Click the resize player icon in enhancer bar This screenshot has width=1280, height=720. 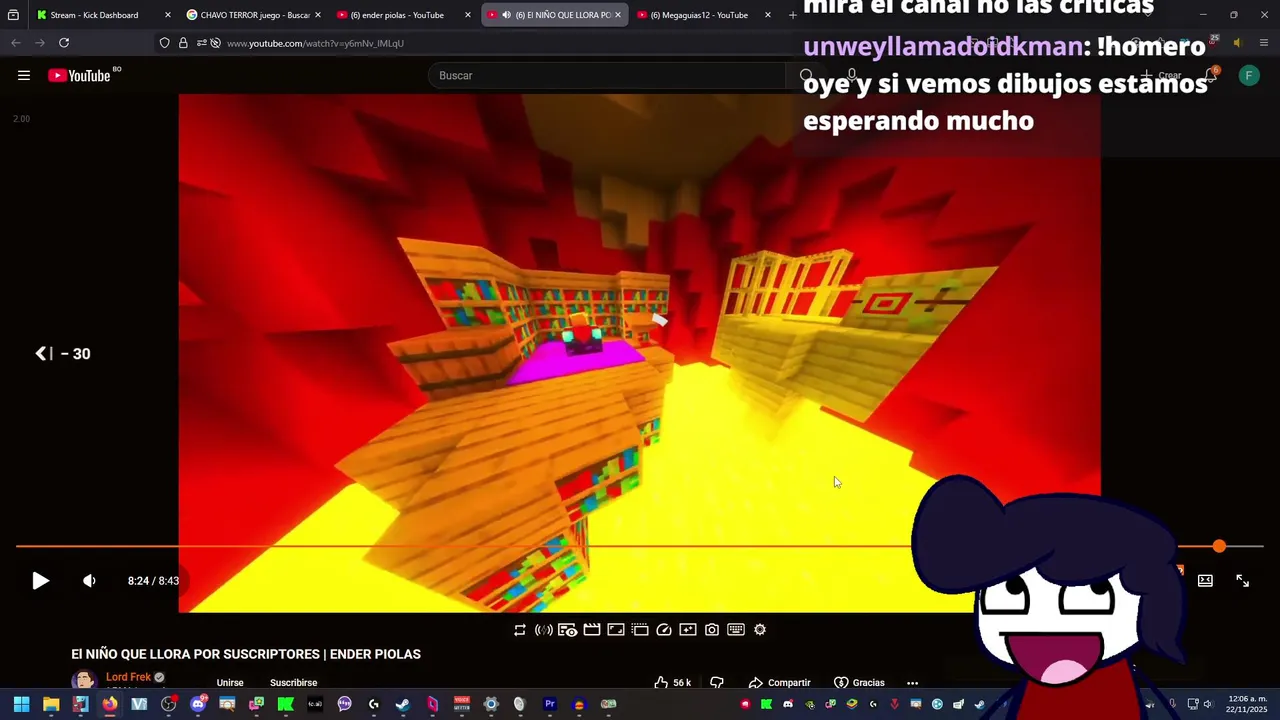[x=616, y=630]
